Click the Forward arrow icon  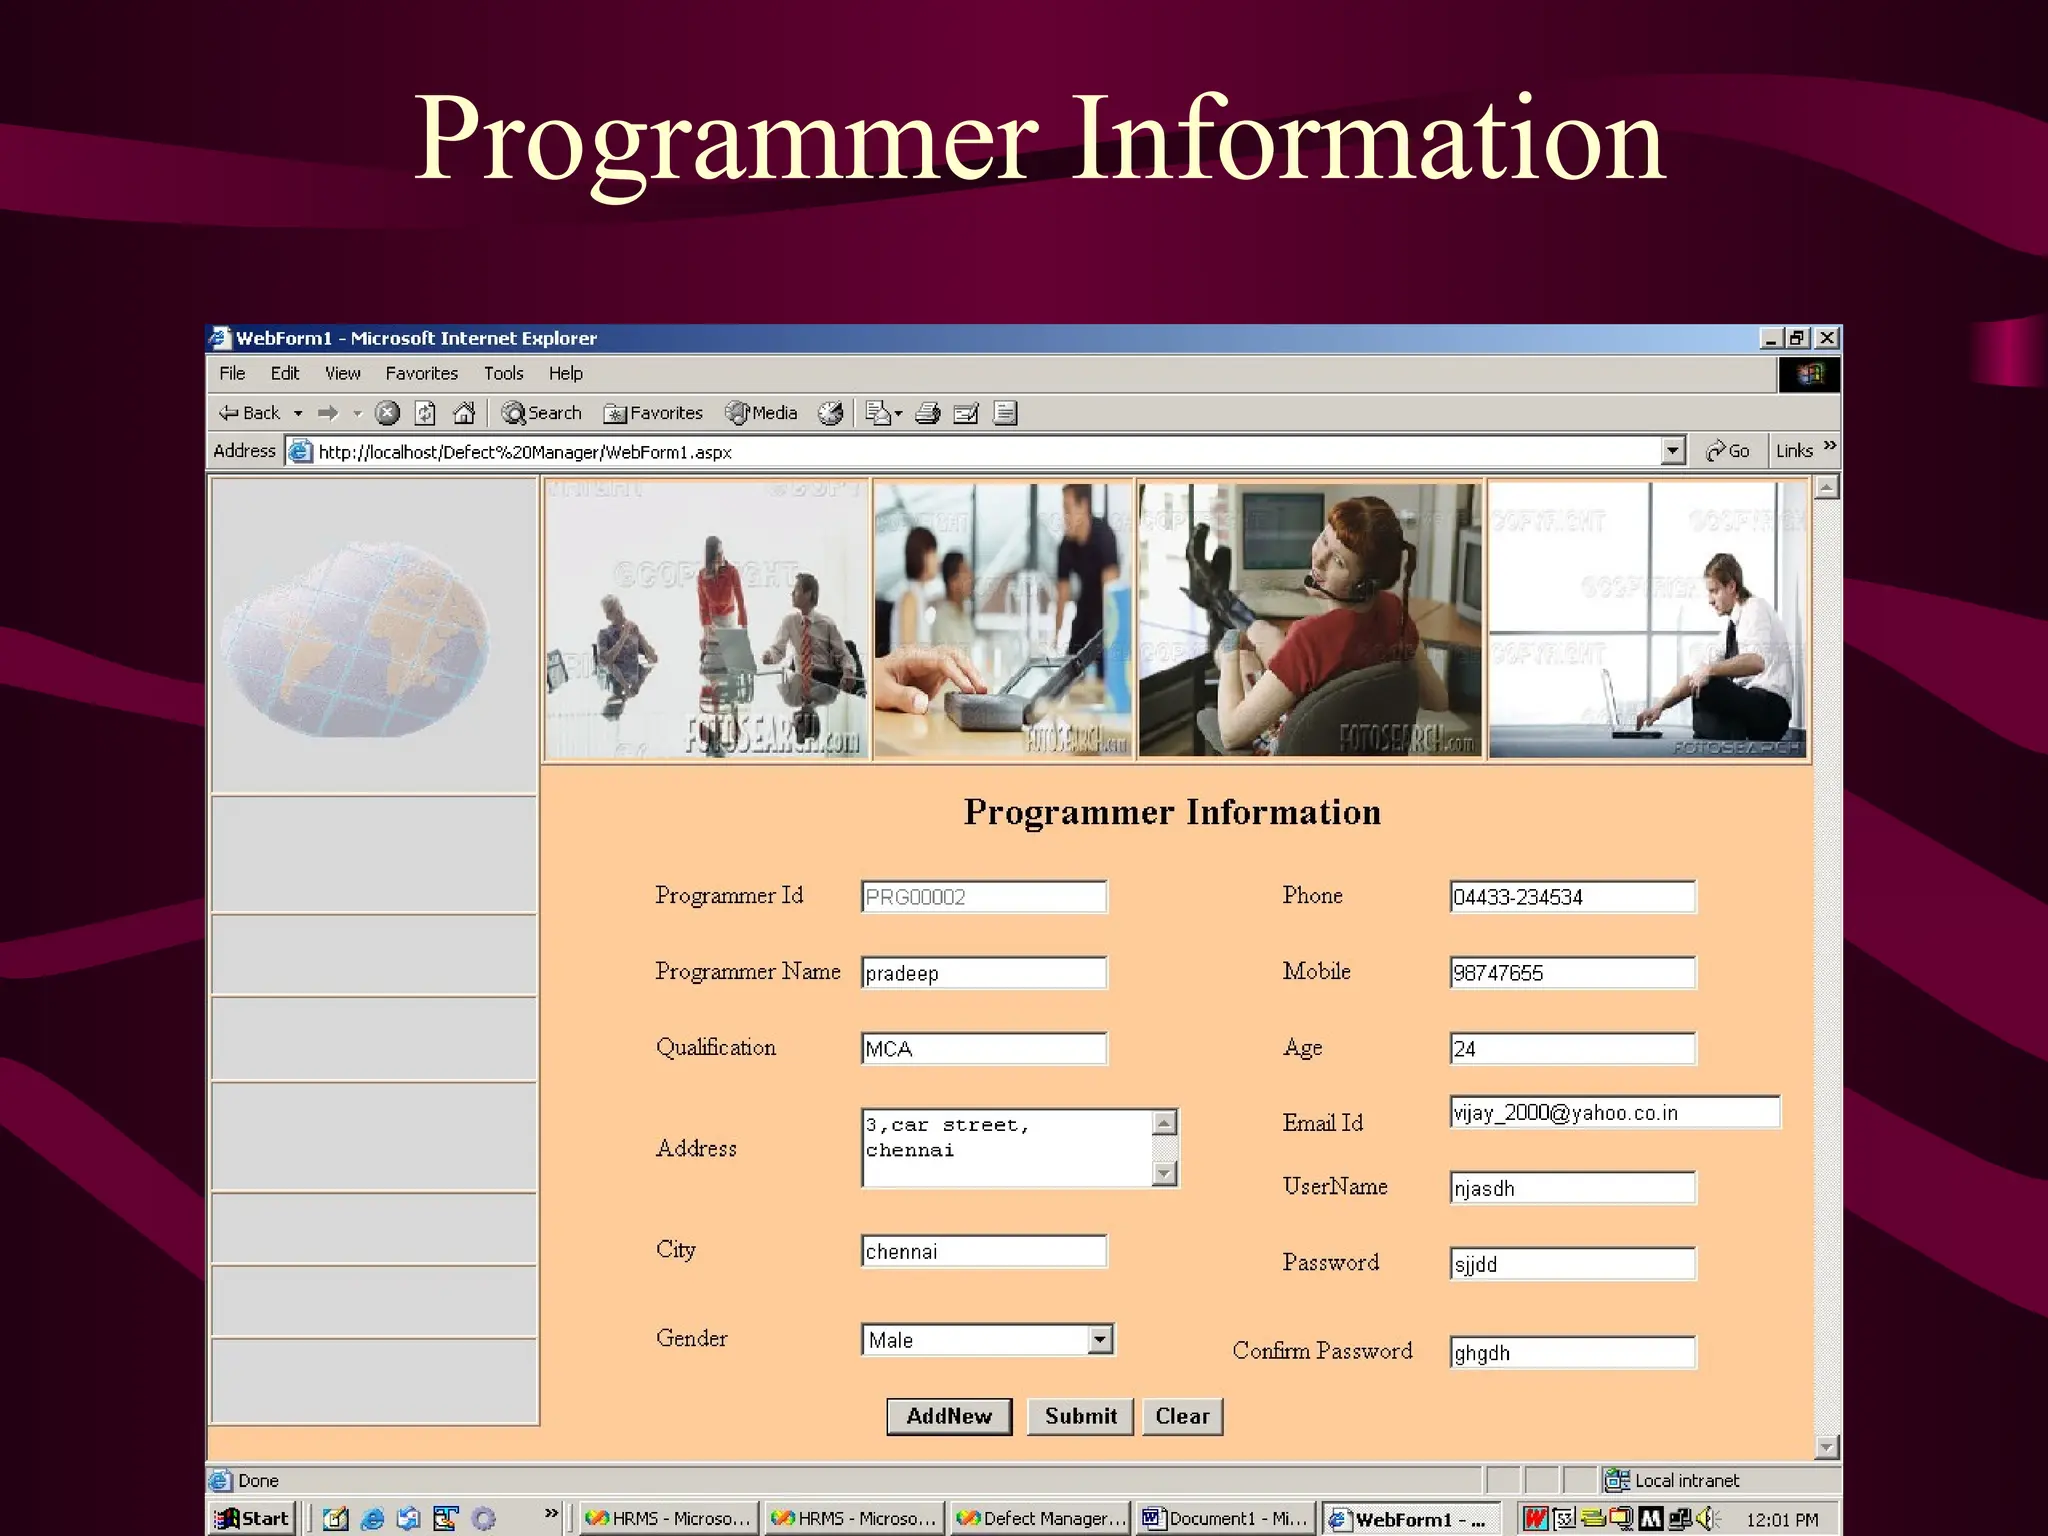[328, 412]
